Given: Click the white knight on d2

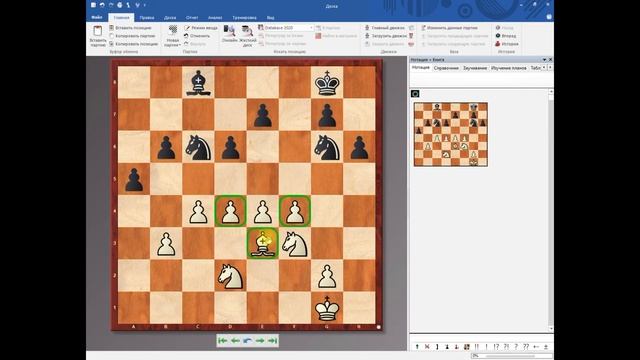Looking at the screenshot, I should (231, 276).
